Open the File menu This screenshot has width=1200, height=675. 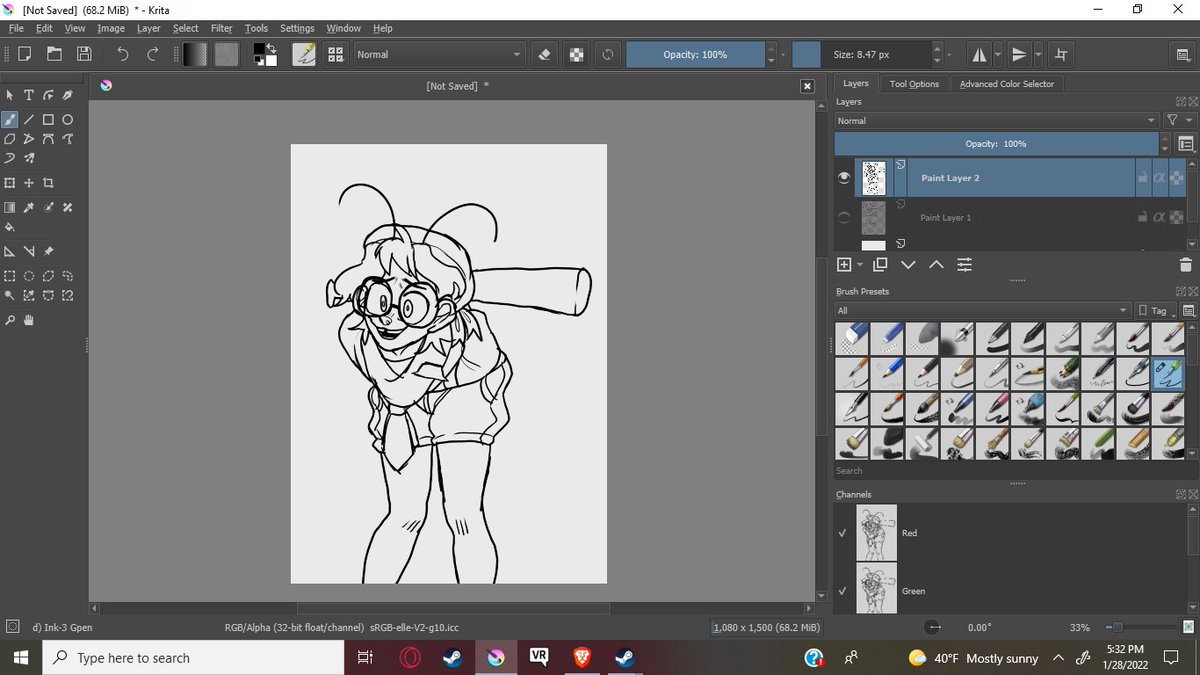click(16, 28)
